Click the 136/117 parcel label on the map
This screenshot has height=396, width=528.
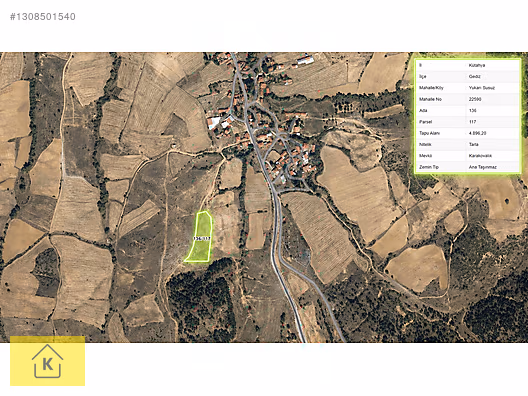coord(202,238)
